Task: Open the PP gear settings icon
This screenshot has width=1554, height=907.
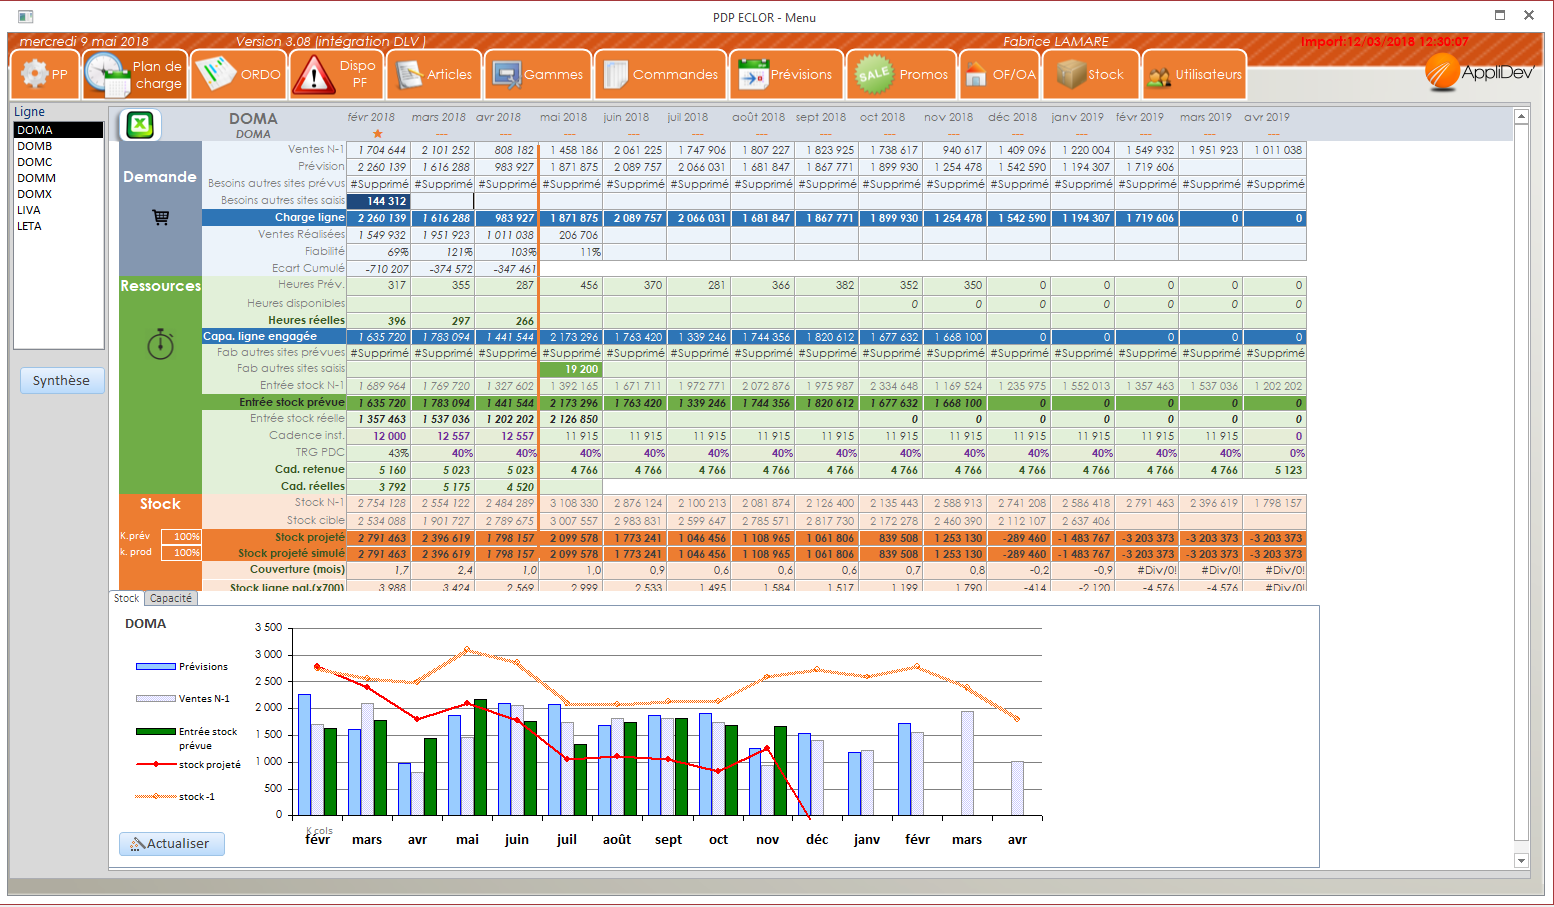Action: 35,74
